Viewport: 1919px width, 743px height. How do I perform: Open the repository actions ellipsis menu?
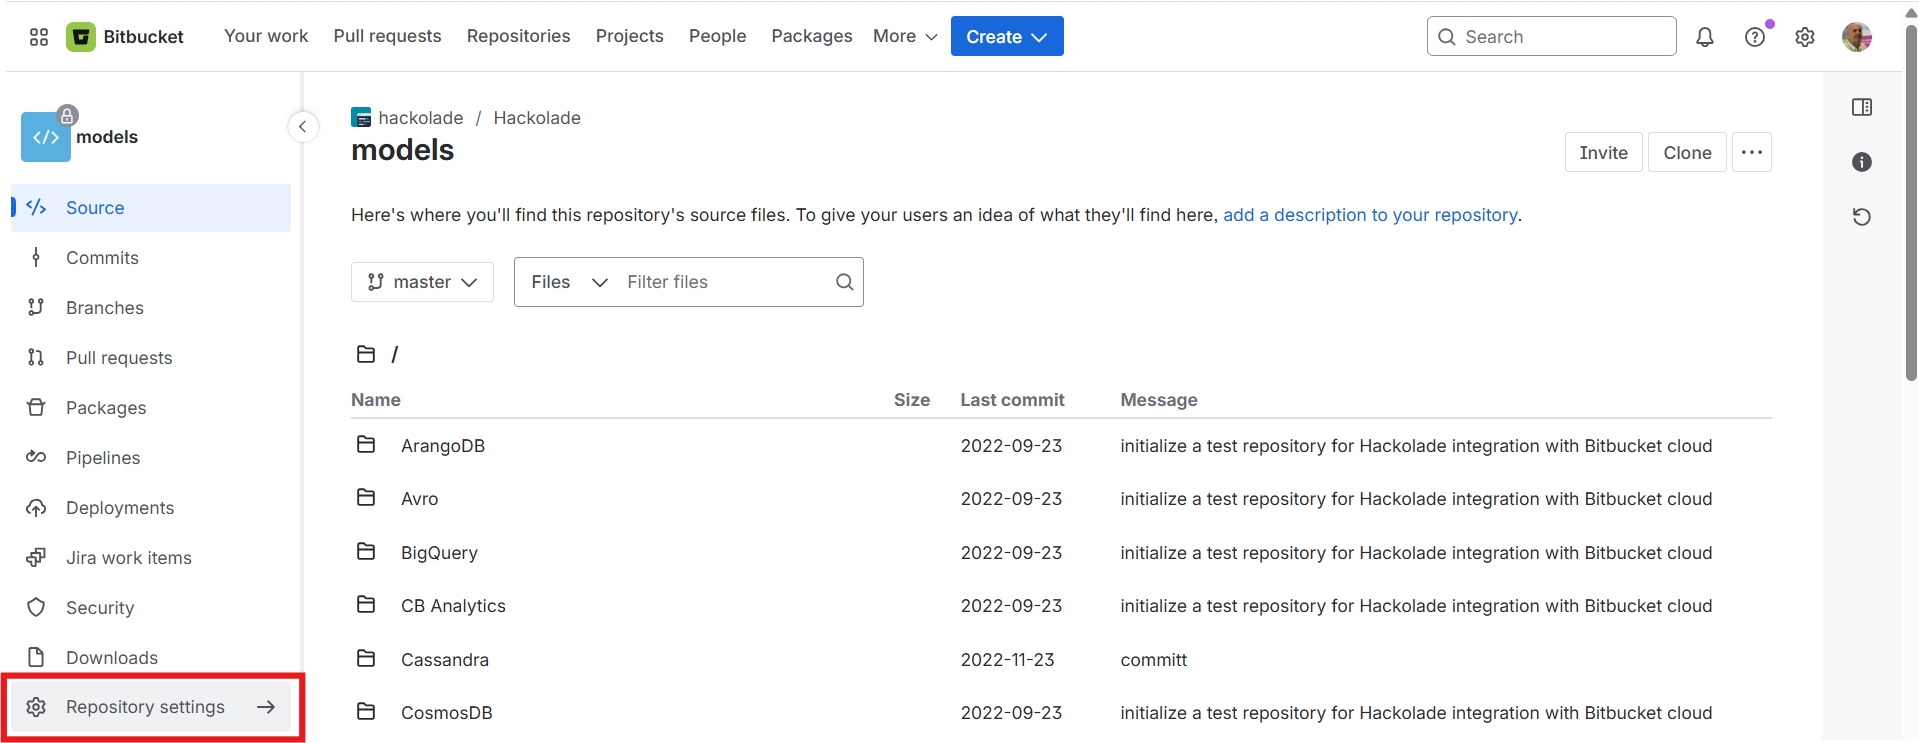1752,152
